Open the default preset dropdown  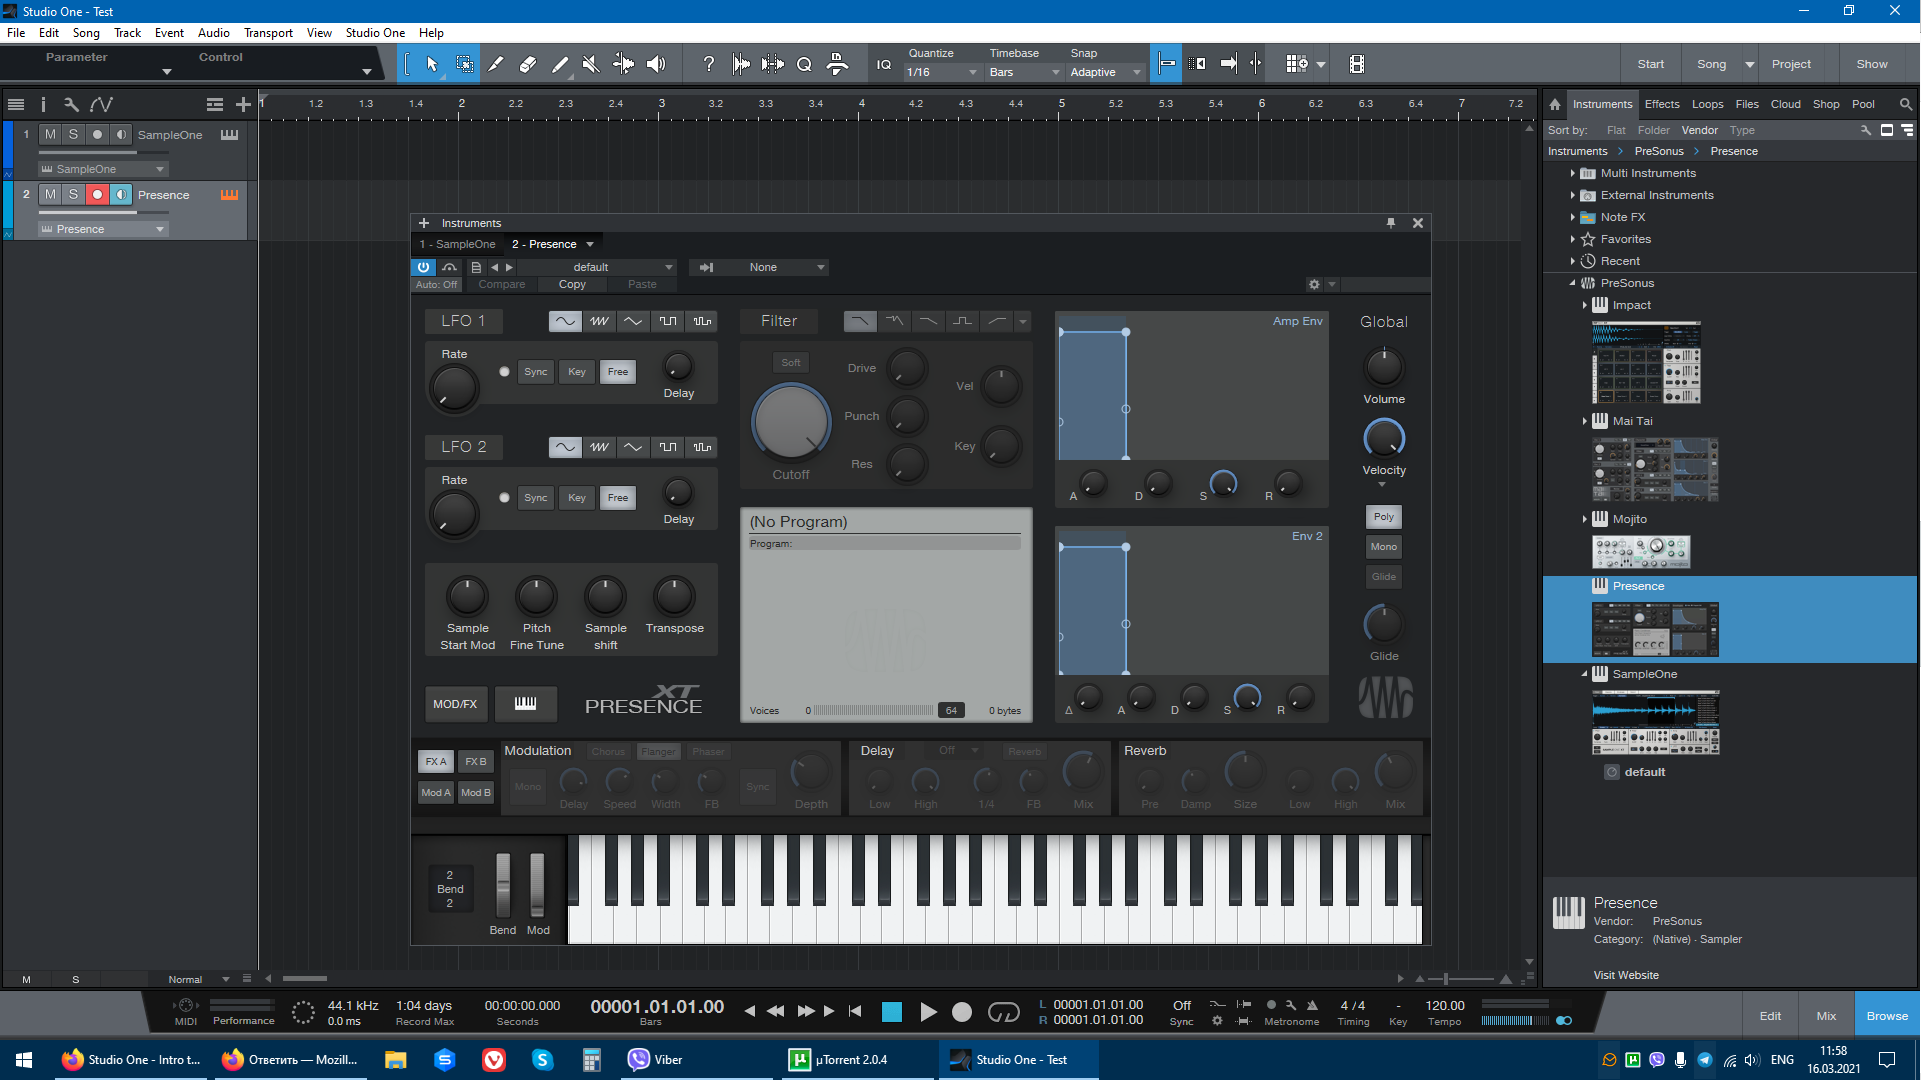coord(668,267)
